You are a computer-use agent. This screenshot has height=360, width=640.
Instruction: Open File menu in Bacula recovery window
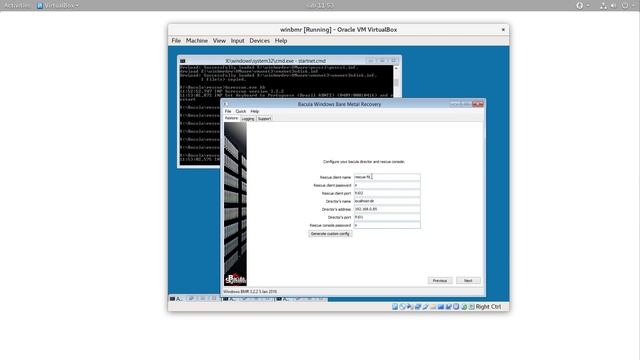(228, 111)
